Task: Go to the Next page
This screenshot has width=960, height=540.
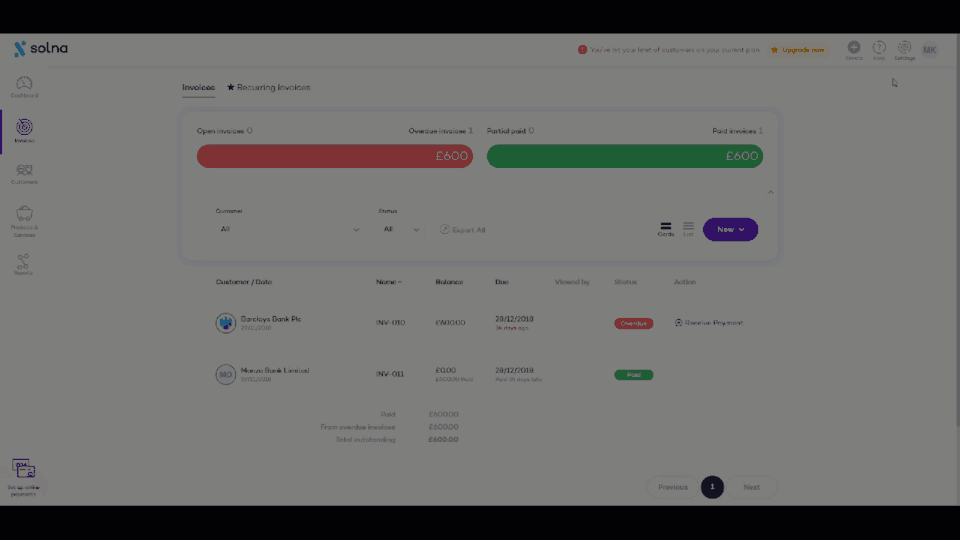Action: pos(751,487)
